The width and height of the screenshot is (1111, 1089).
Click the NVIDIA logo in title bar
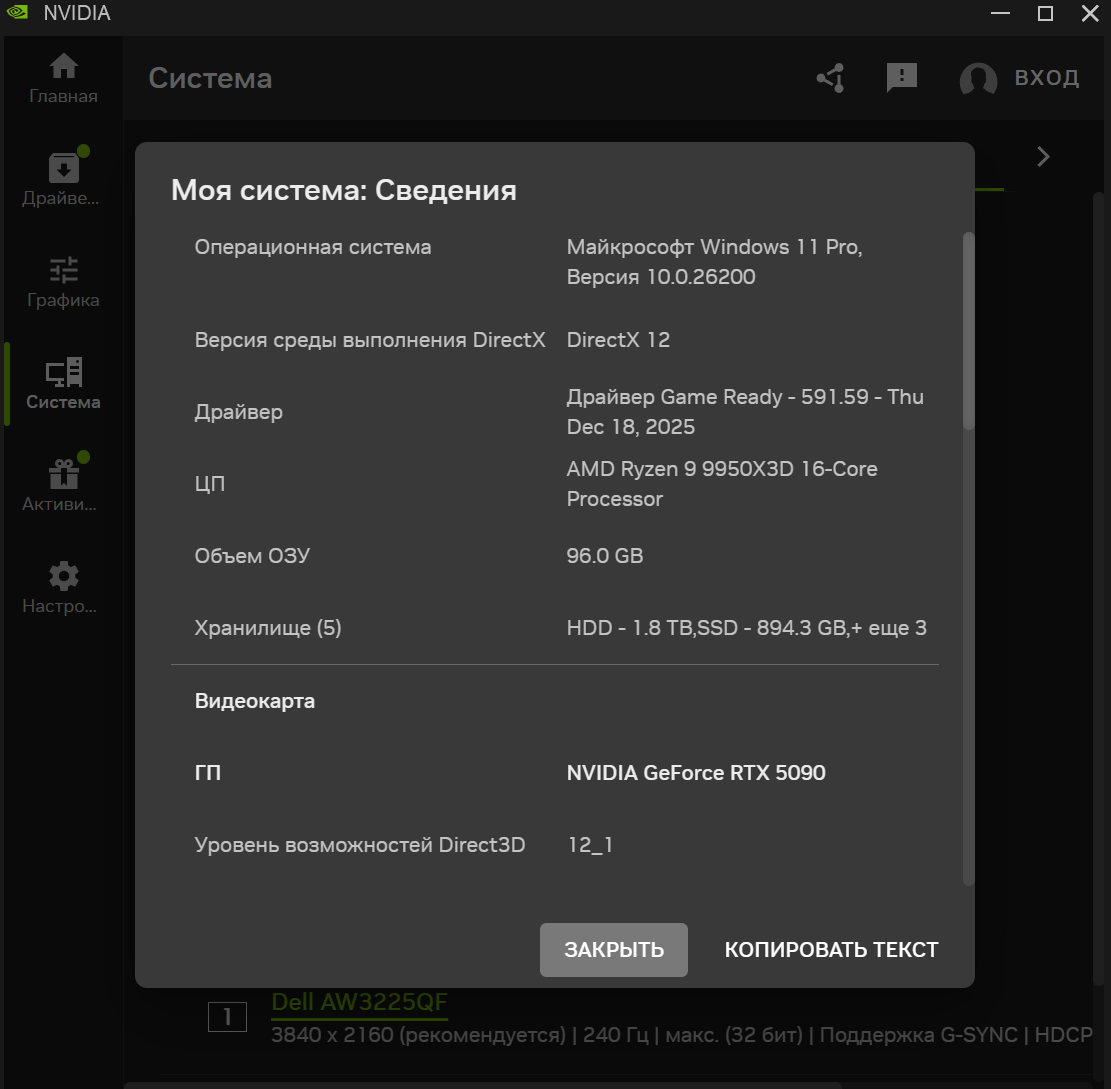[x=17, y=12]
